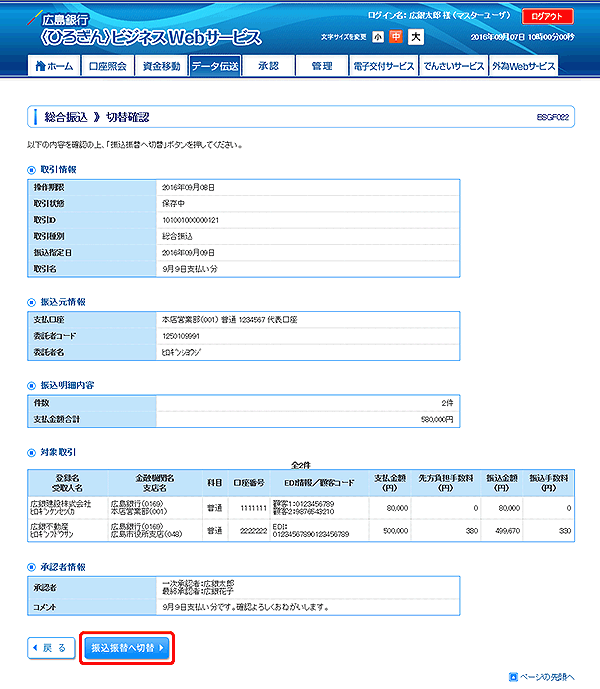Open the ホーム tab
The image size is (600, 689).
tap(54, 66)
